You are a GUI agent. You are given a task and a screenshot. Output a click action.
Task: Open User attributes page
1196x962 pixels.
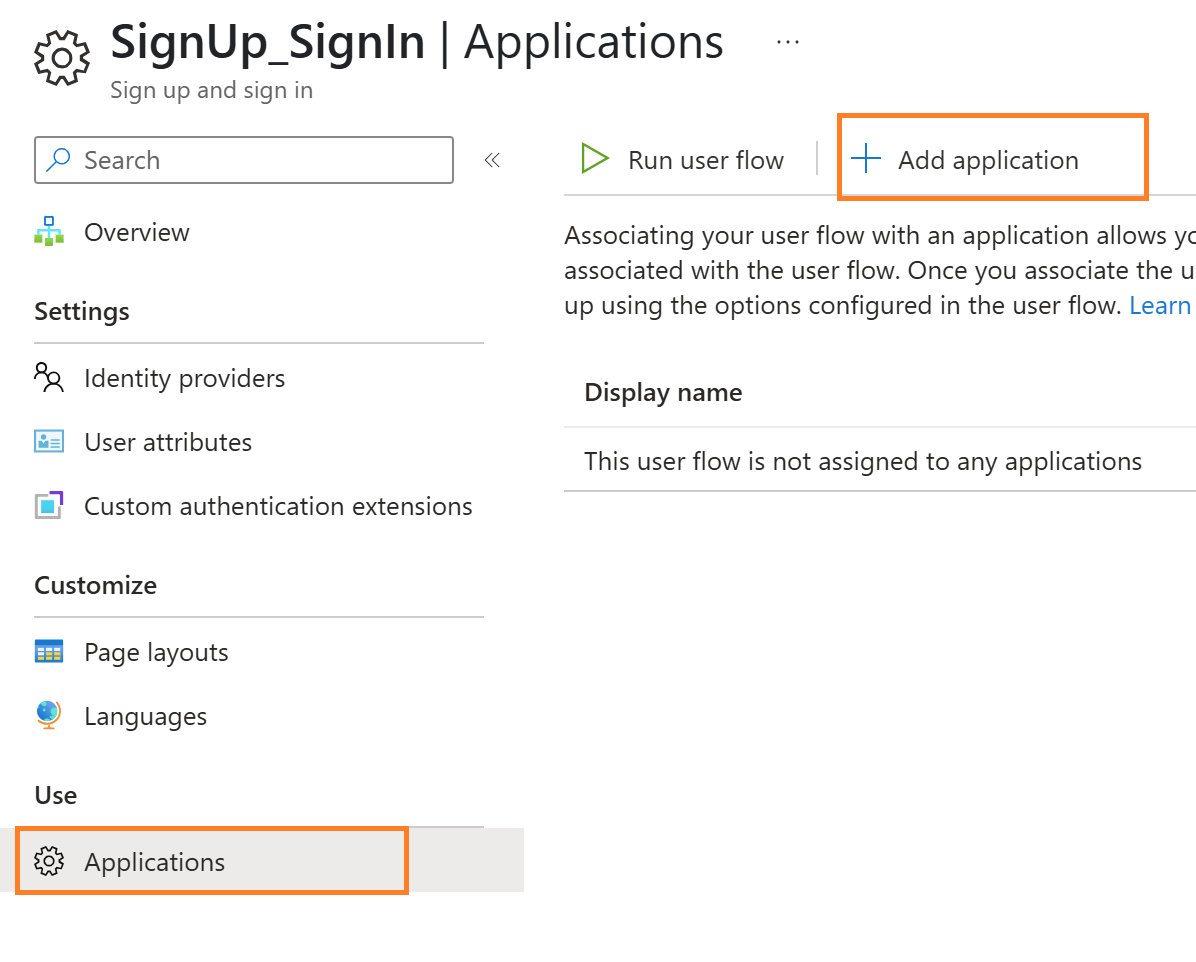[168, 442]
